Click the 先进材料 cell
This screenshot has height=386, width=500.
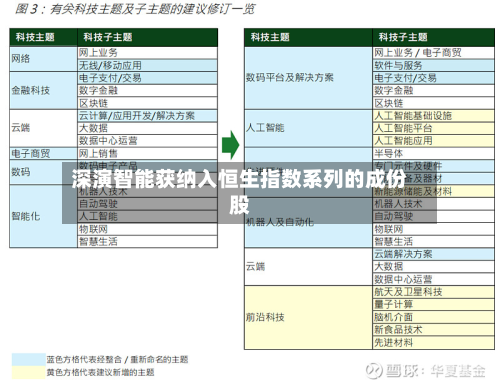(433, 342)
